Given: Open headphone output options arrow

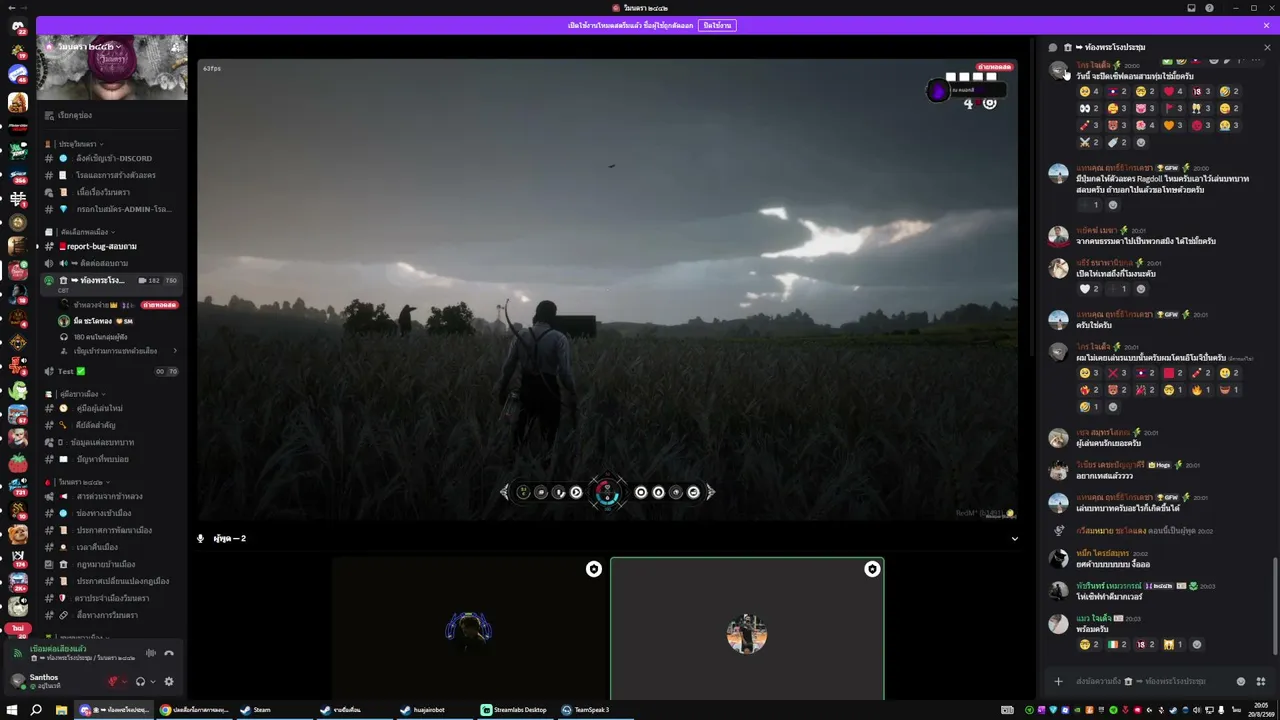Looking at the screenshot, I should click(x=153, y=682).
